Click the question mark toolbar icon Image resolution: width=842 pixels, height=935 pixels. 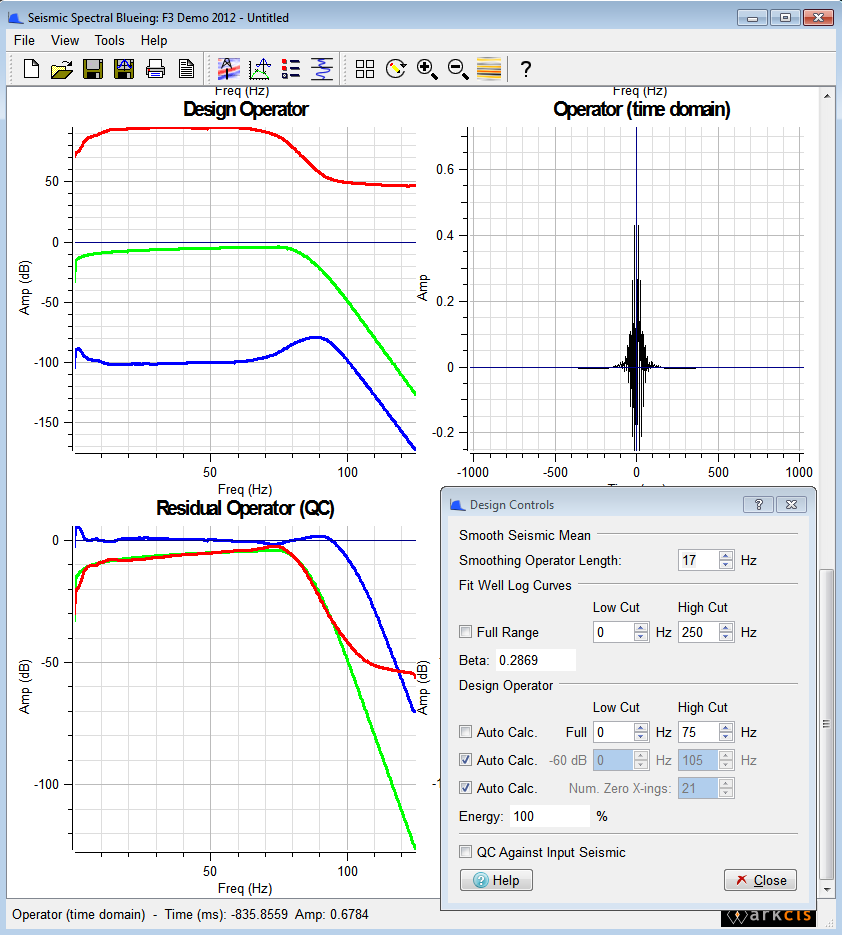pyautogui.click(x=525, y=69)
